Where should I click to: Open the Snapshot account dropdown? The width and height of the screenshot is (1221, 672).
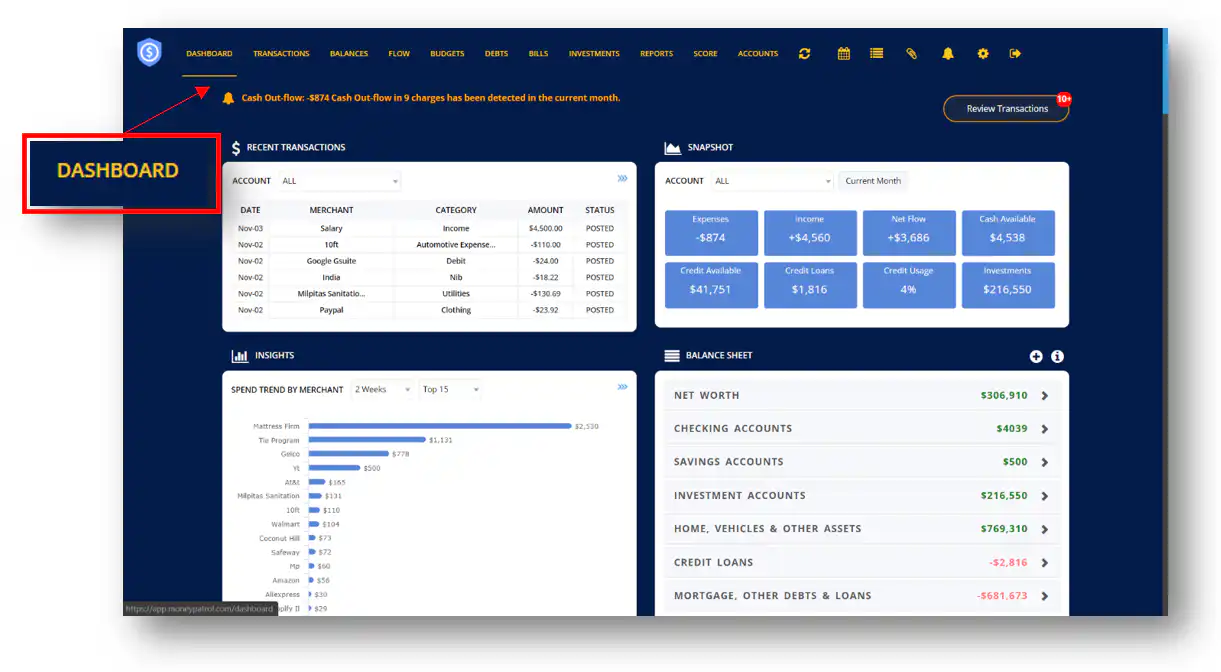(772, 181)
